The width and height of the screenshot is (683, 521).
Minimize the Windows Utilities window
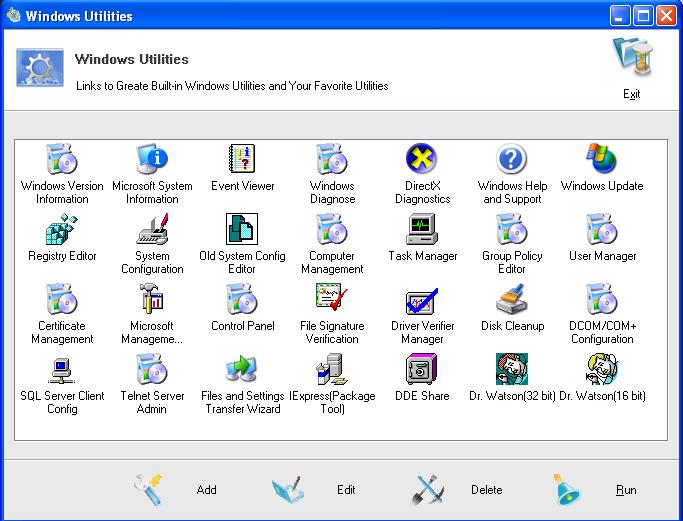point(619,16)
